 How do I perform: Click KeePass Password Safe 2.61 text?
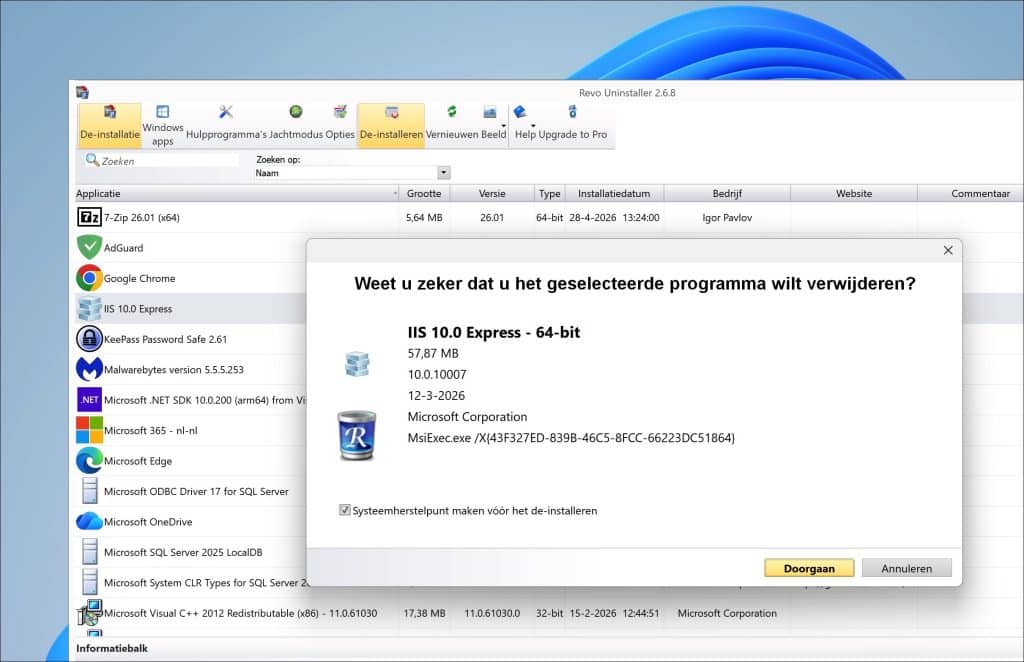[x=166, y=339]
